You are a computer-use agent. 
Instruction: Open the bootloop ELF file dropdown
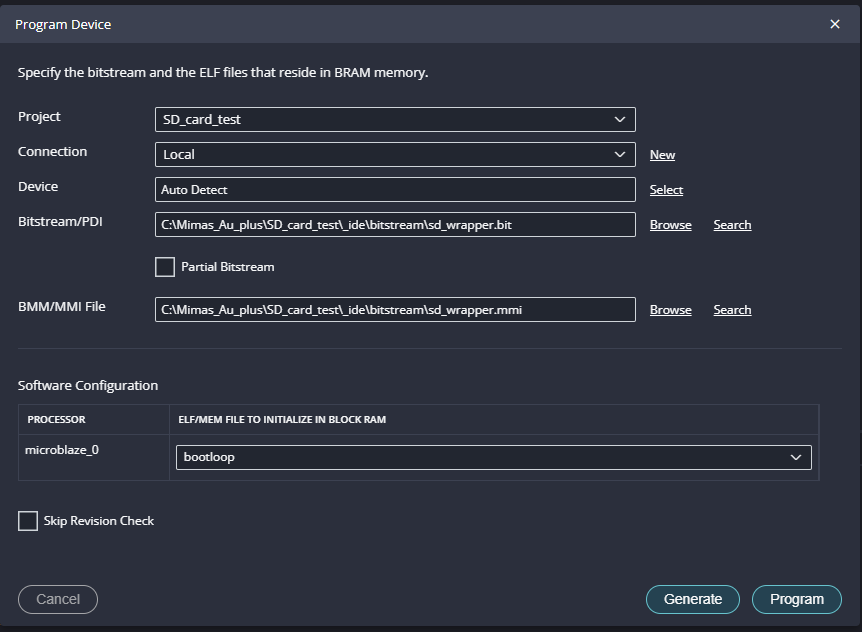click(x=494, y=457)
